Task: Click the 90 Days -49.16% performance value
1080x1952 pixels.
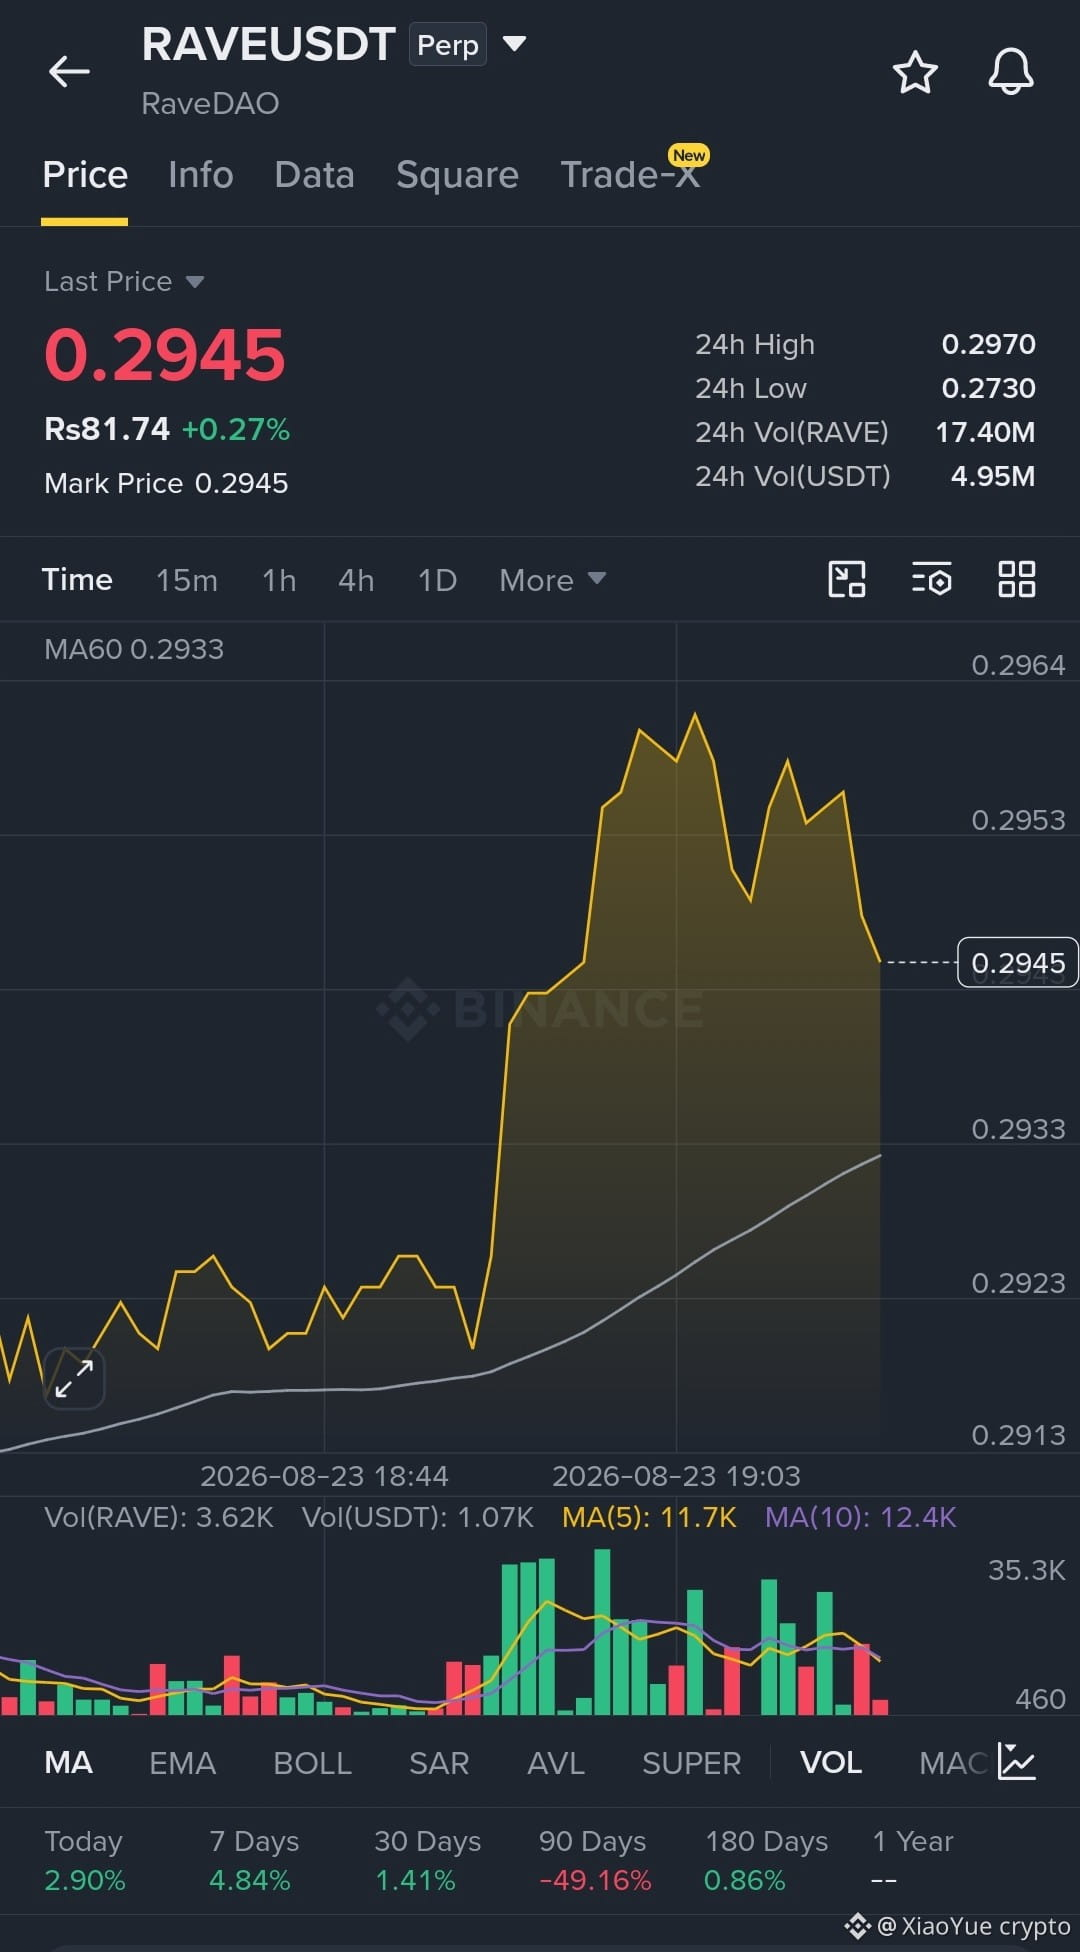Action: pos(595,1880)
